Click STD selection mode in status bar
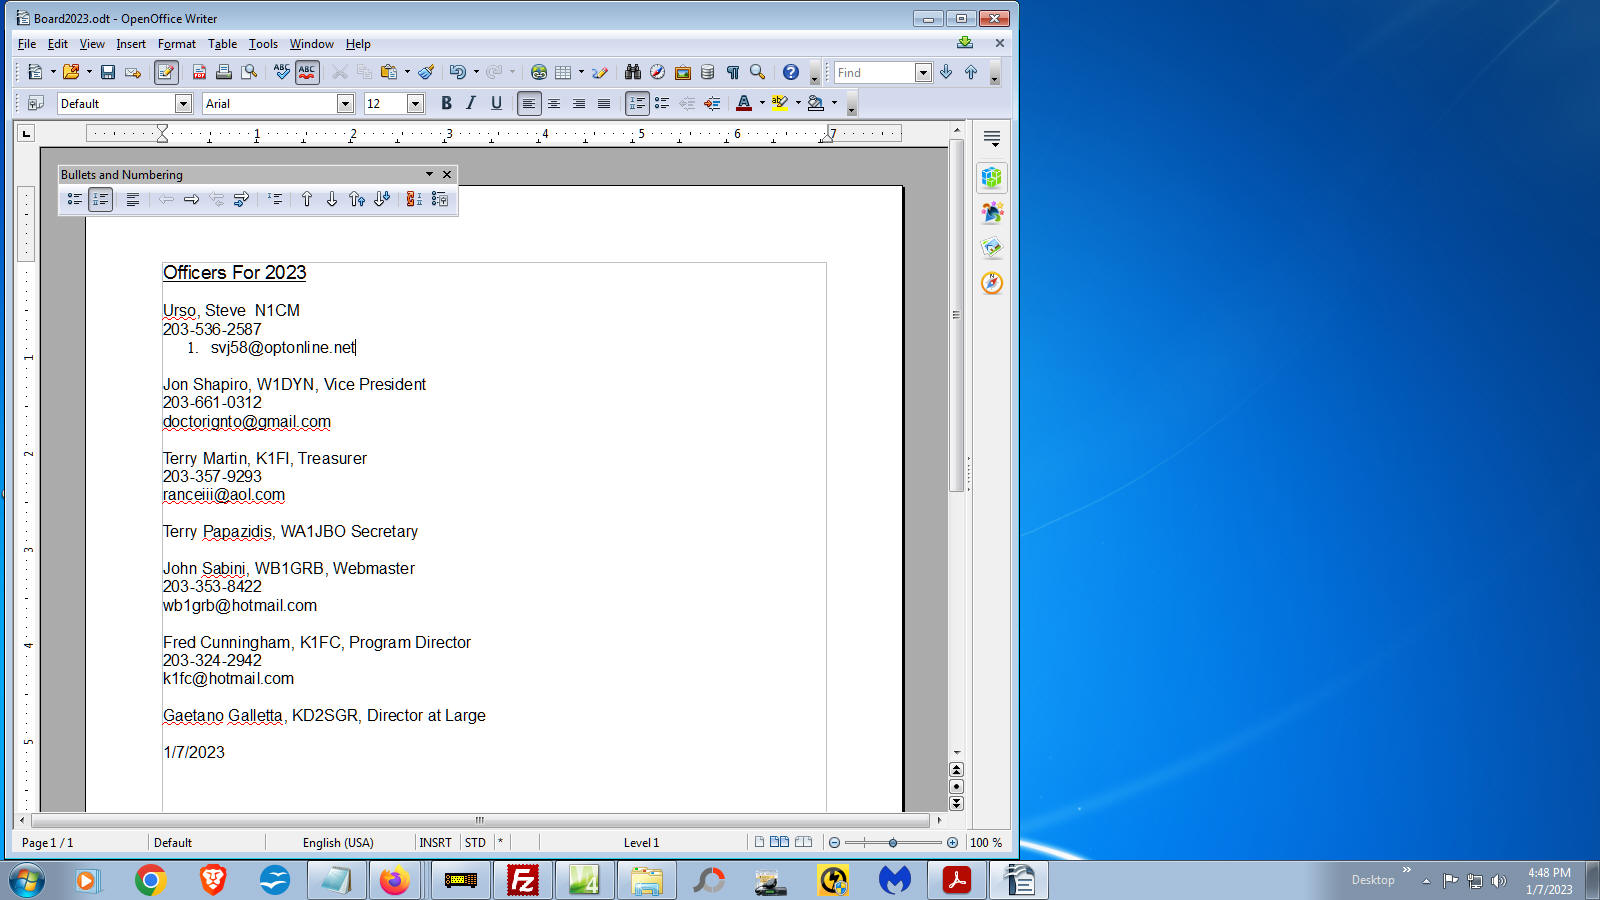The height and width of the screenshot is (900, 1600). click(x=476, y=843)
